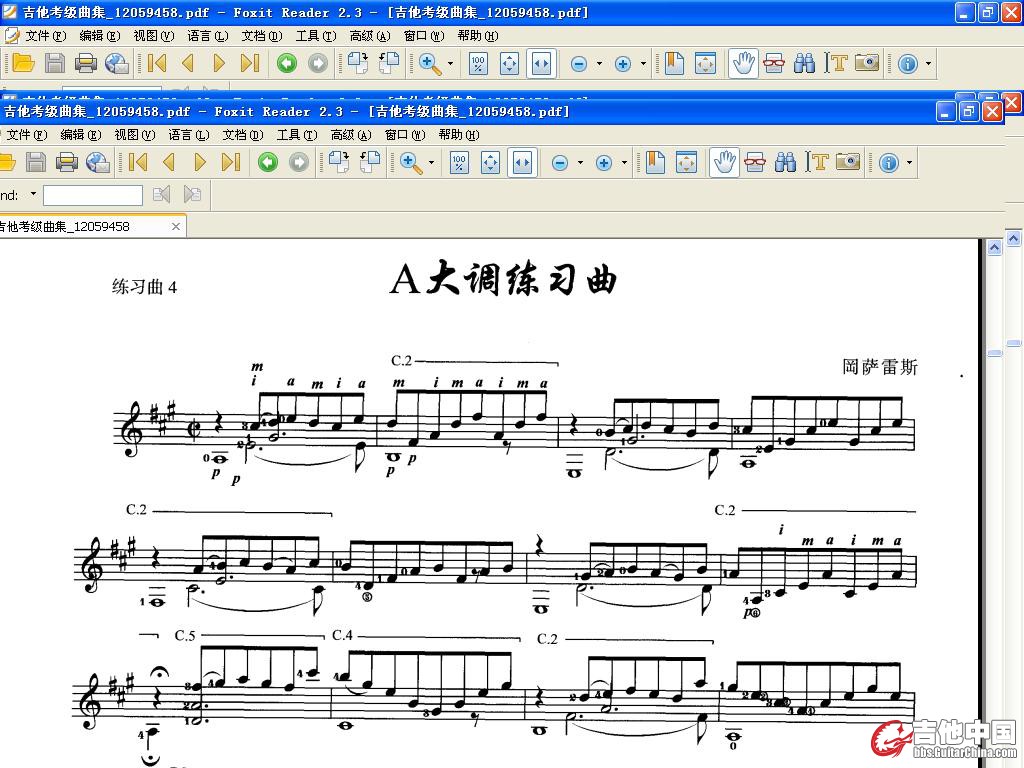Open 文件(F) menu in front window

point(27,135)
